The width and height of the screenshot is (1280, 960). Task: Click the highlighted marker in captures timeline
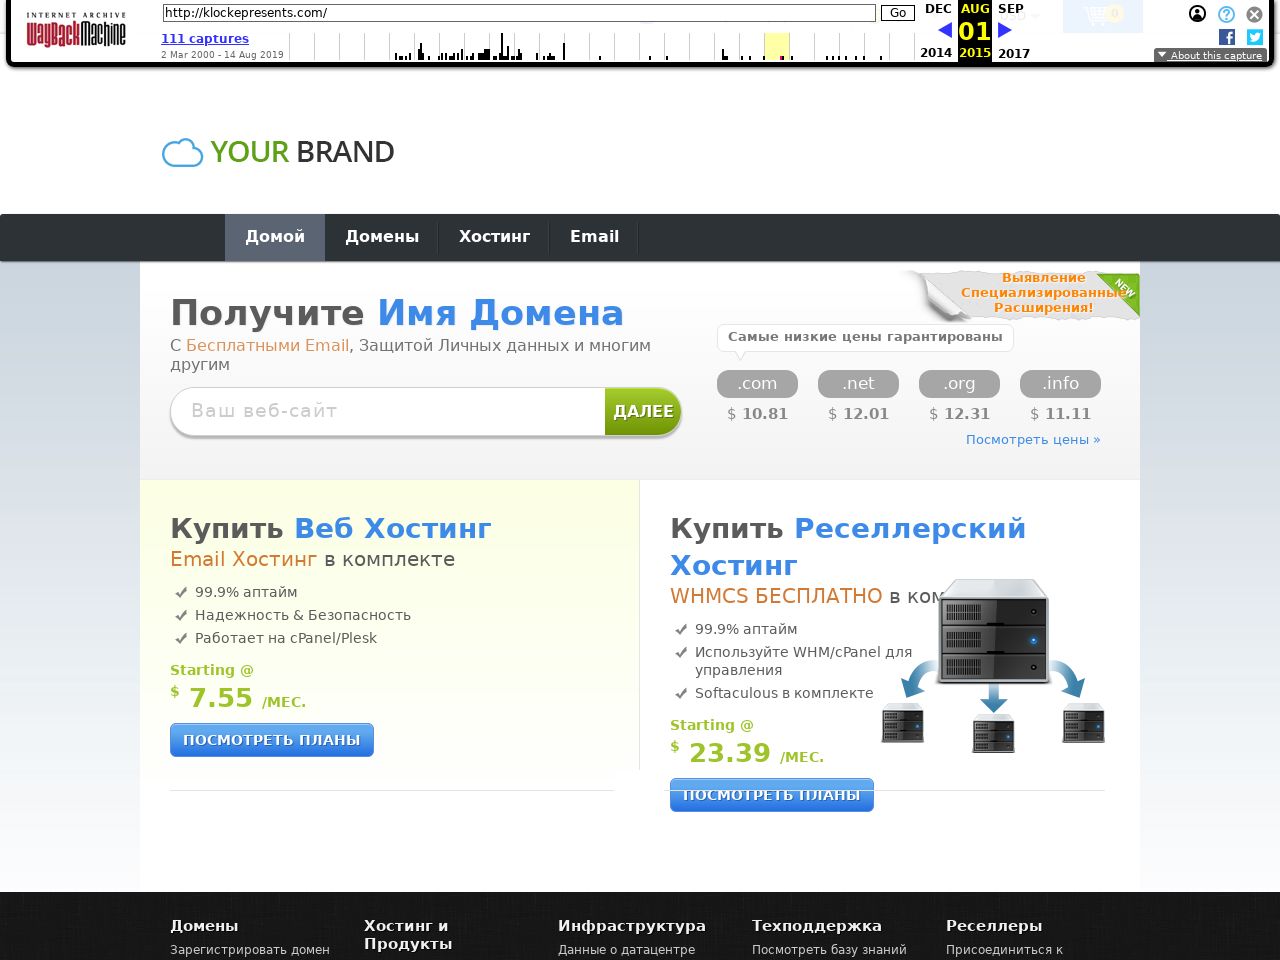[x=781, y=56]
